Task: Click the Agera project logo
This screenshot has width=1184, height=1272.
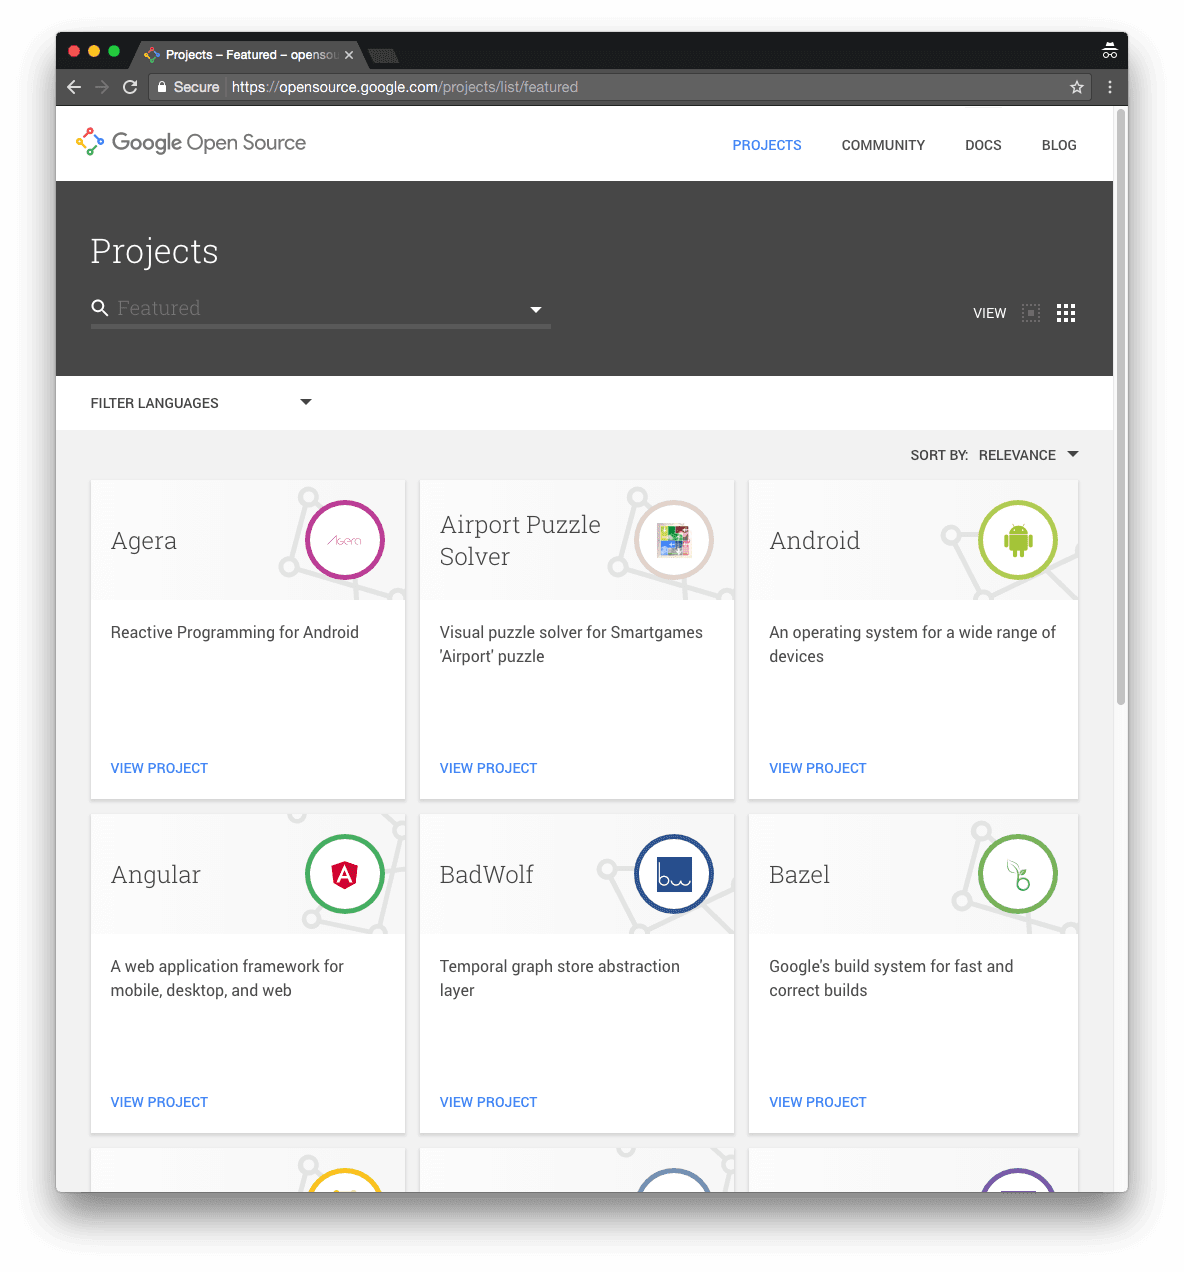Action: point(345,540)
